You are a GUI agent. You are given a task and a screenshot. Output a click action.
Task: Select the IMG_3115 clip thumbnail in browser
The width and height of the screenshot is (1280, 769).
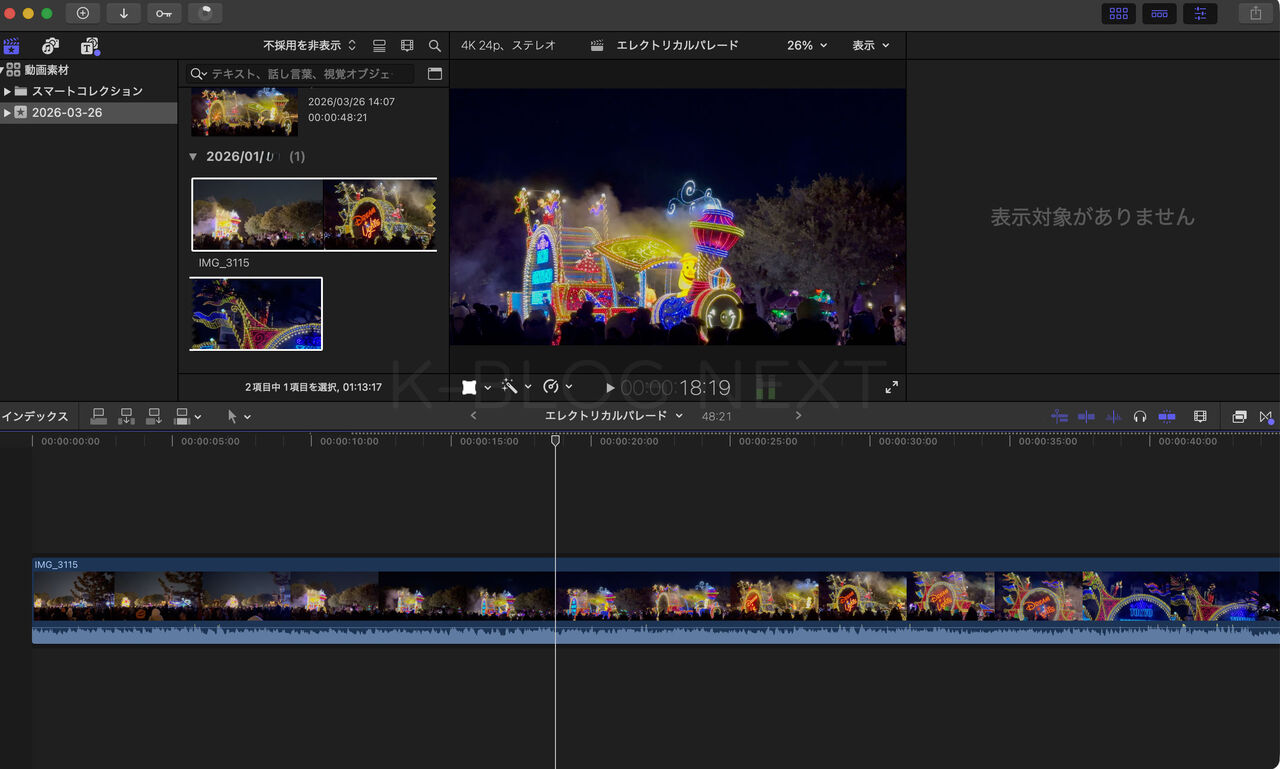coord(314,214)
